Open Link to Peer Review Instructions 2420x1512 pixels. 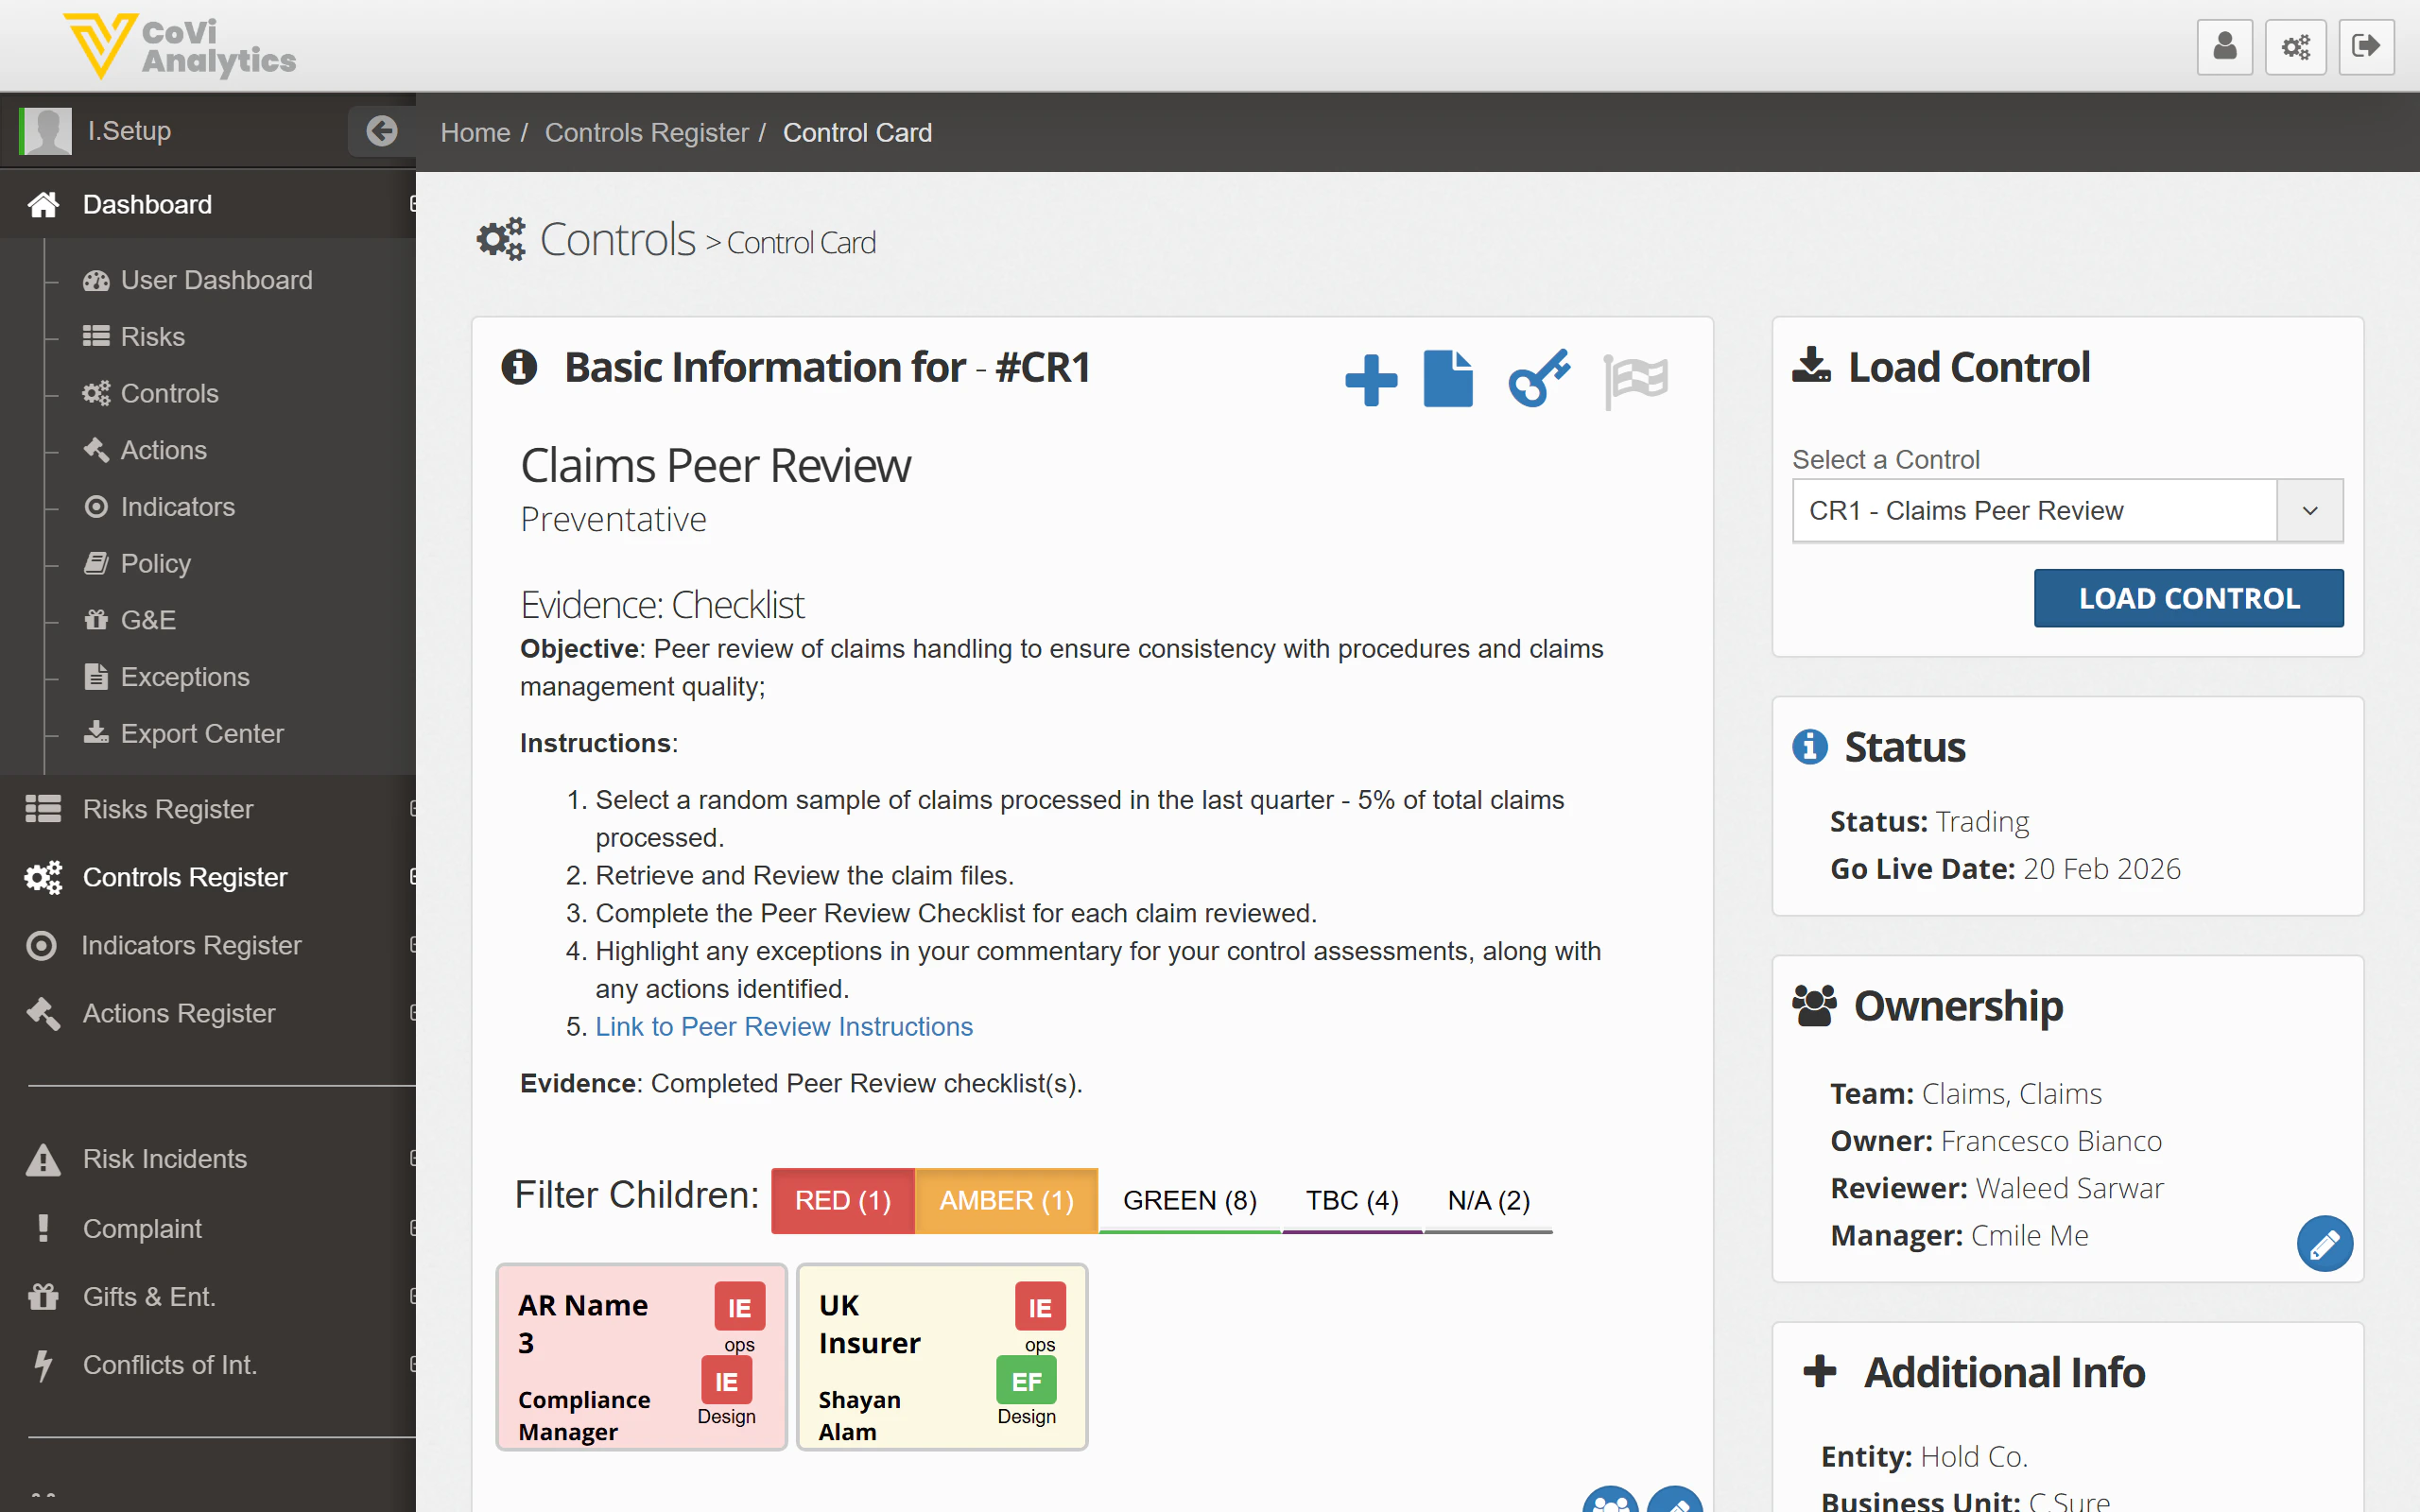[783, 1026]
